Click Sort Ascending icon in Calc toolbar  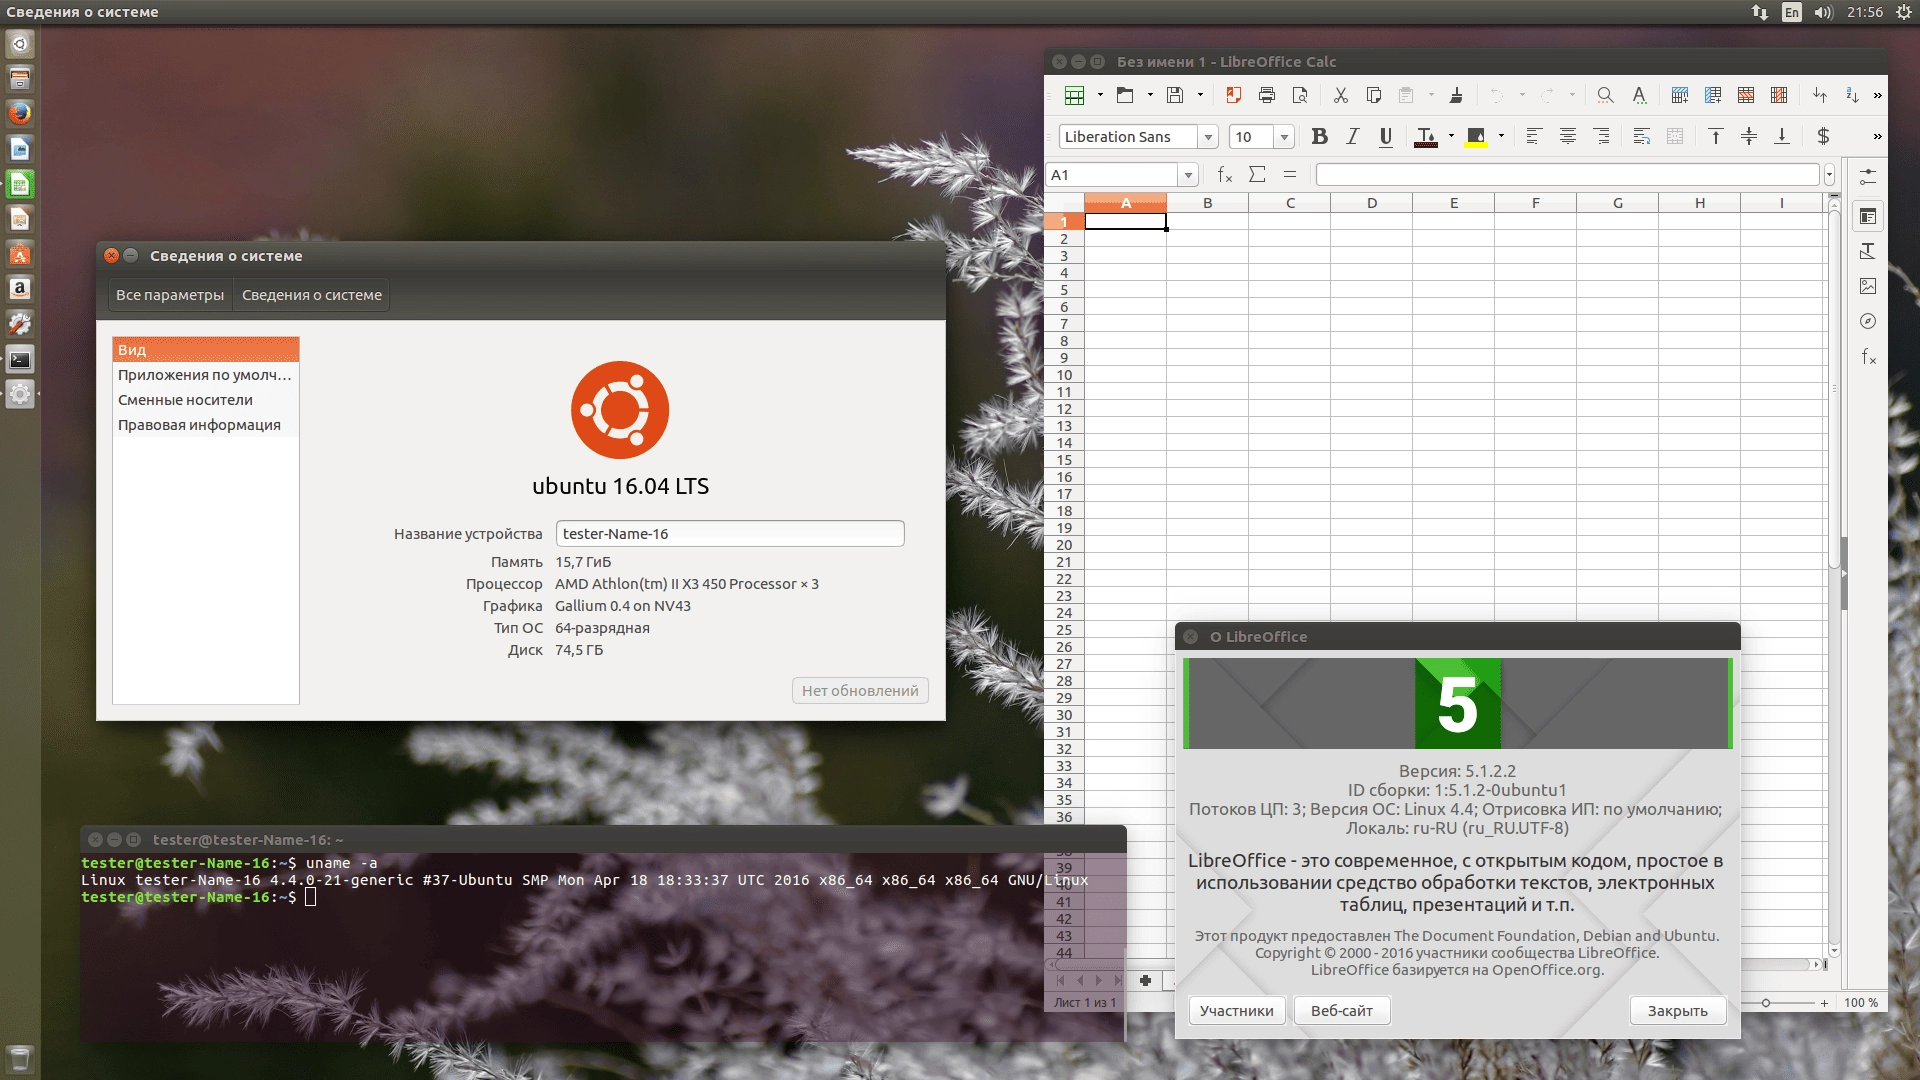(x=1852, y=95)
